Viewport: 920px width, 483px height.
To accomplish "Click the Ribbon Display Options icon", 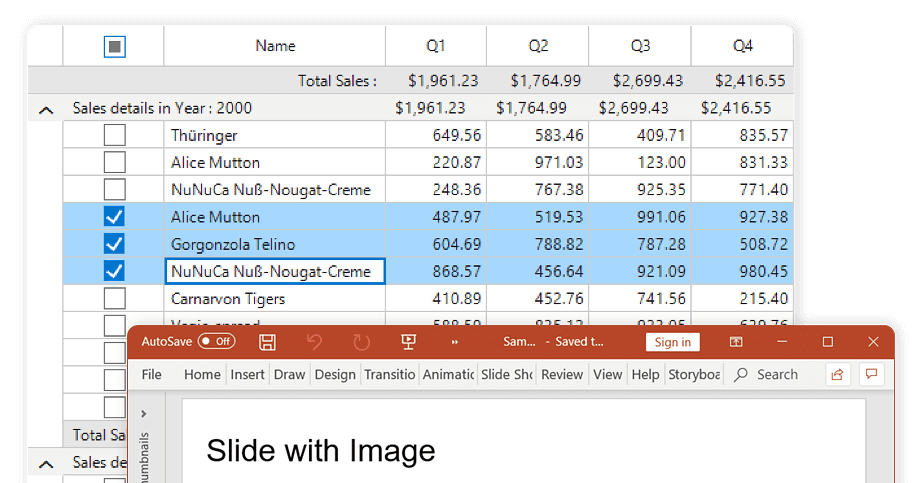I will tap(736, 342).
